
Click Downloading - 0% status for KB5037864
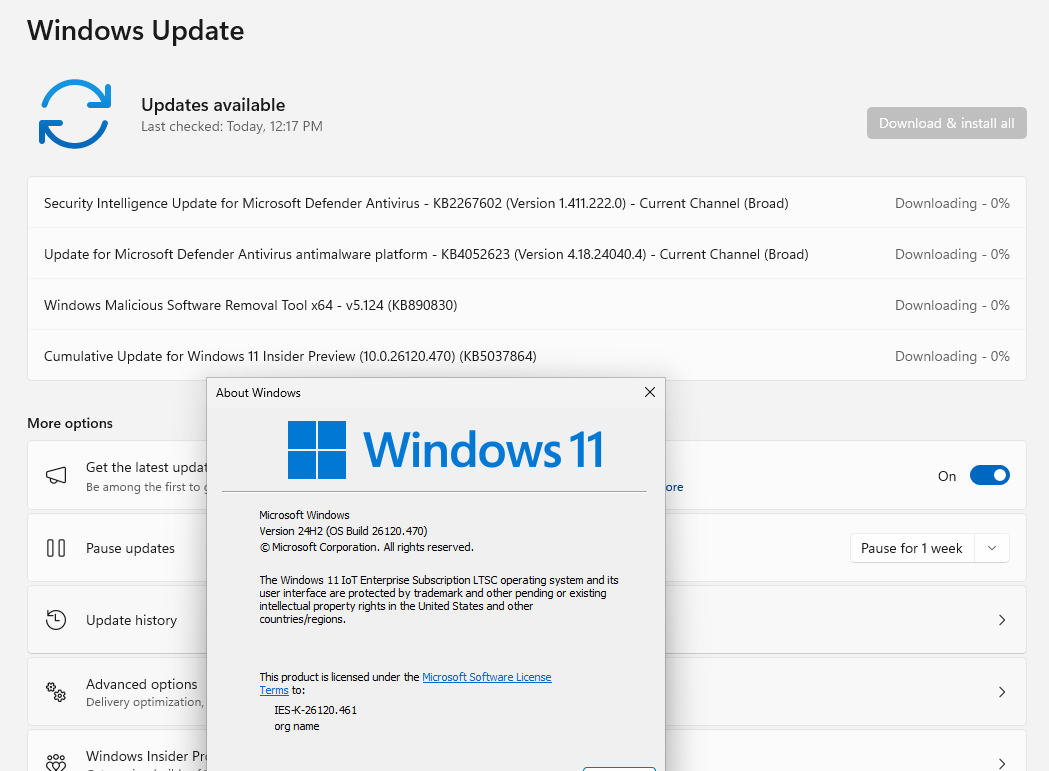point(952,356)
